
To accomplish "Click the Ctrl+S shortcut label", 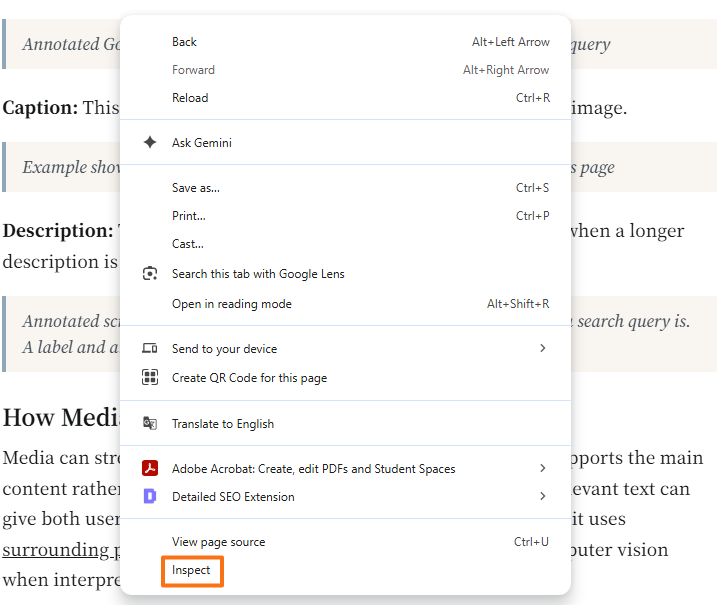I will point(532,187).
